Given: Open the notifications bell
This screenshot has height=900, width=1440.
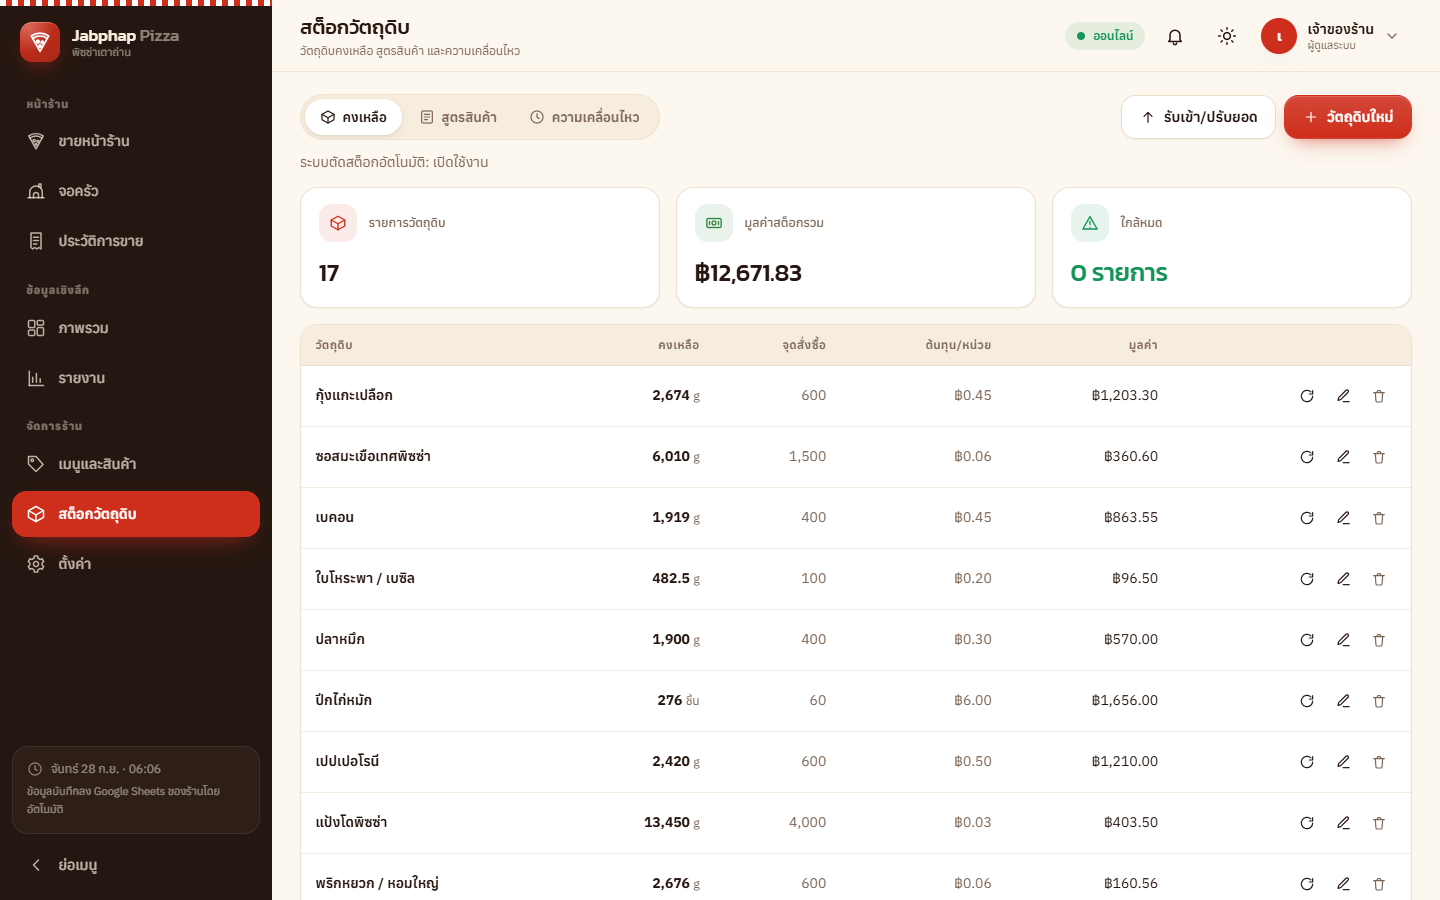Looking at the screenshot, I should pos(1175,36).
